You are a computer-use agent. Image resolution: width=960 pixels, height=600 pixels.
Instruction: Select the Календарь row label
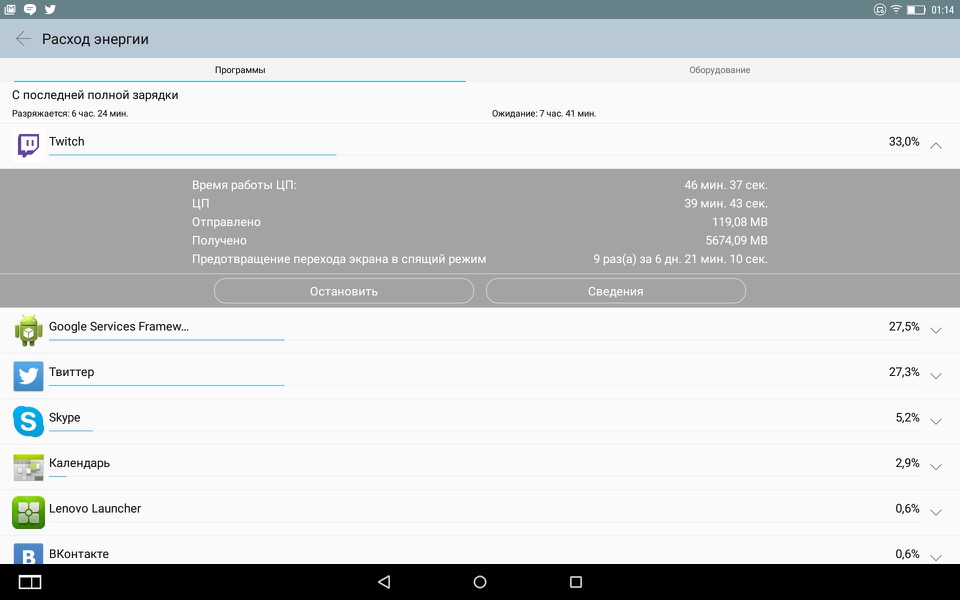pos(80,463)
